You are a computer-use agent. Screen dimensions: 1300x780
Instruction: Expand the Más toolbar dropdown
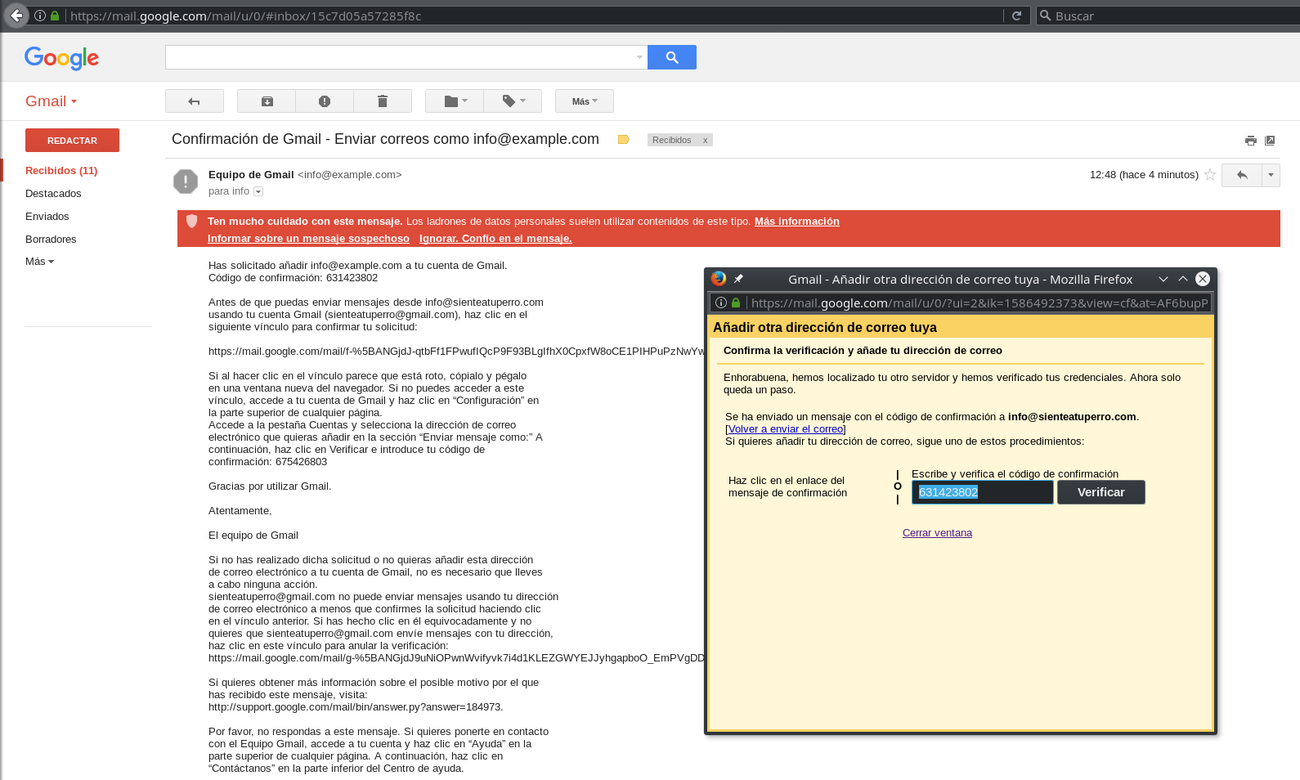pos(584,101)
